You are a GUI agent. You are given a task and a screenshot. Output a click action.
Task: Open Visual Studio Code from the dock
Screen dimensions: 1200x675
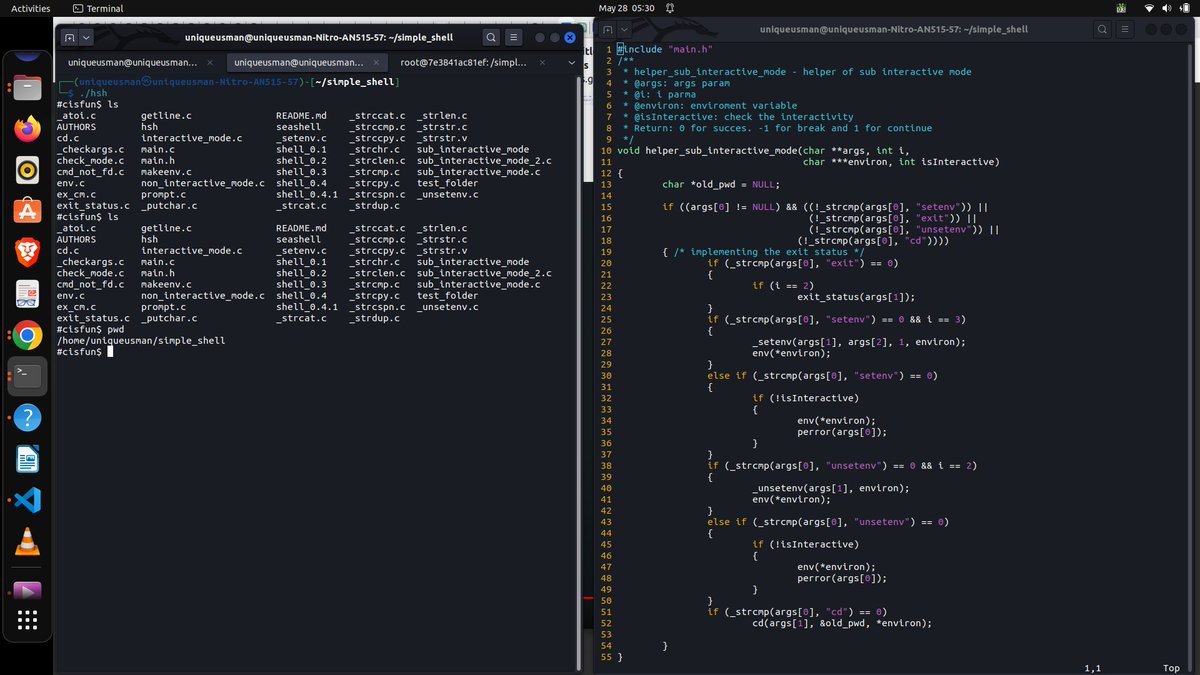pyautogui.click(x=27, y=500)
